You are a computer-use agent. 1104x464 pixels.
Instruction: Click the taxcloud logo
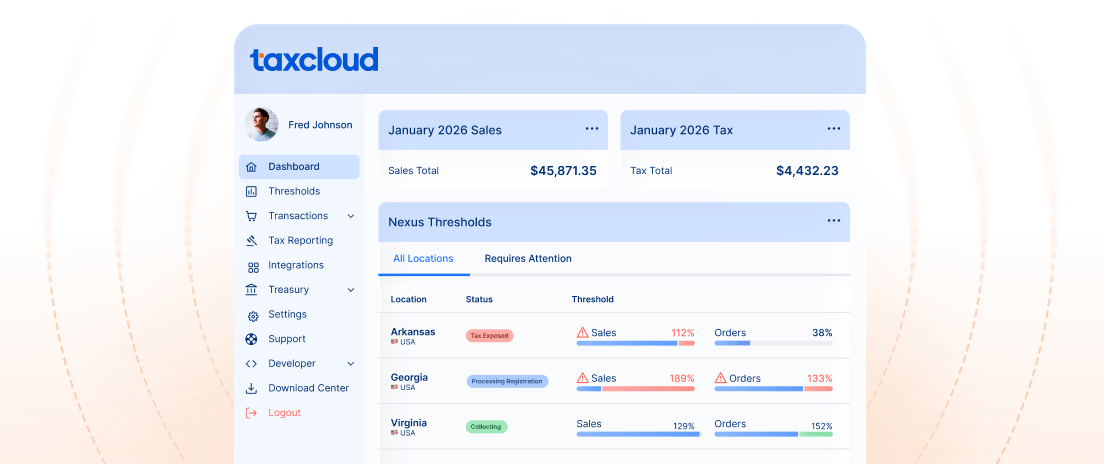(314, 60)
